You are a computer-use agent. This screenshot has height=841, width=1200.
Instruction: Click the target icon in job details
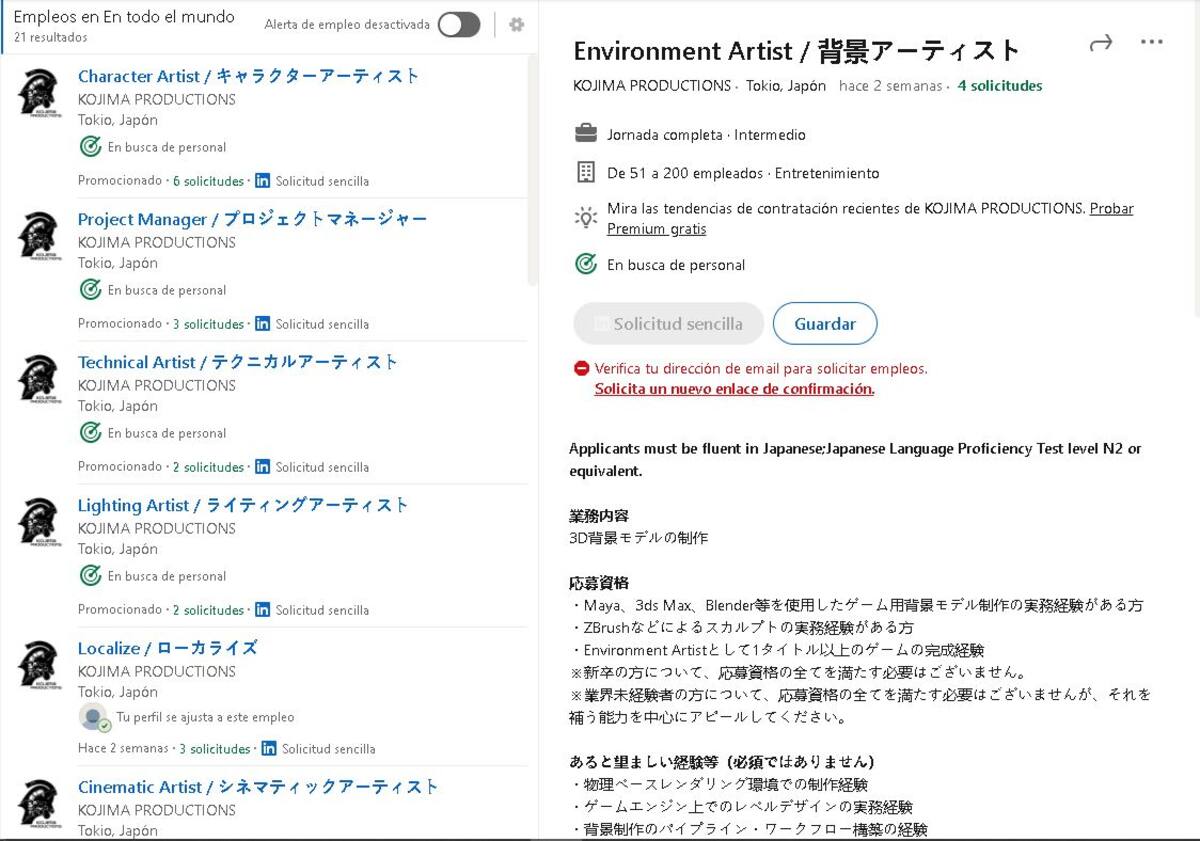pyautogui.click(x=586, y=264)
